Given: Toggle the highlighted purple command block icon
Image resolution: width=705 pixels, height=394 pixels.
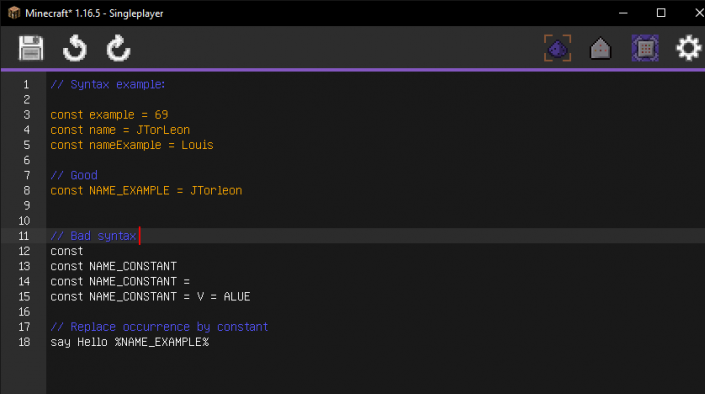Looking at the screenshot, I should coord(645,48).
